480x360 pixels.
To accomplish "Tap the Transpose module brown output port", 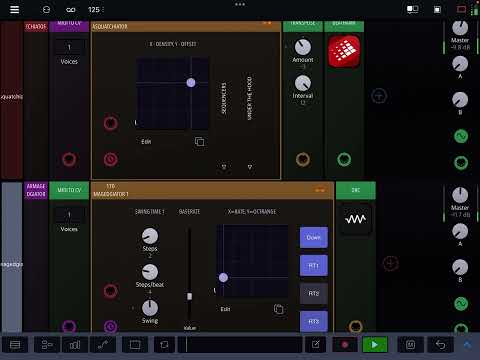I will (303, 160).
